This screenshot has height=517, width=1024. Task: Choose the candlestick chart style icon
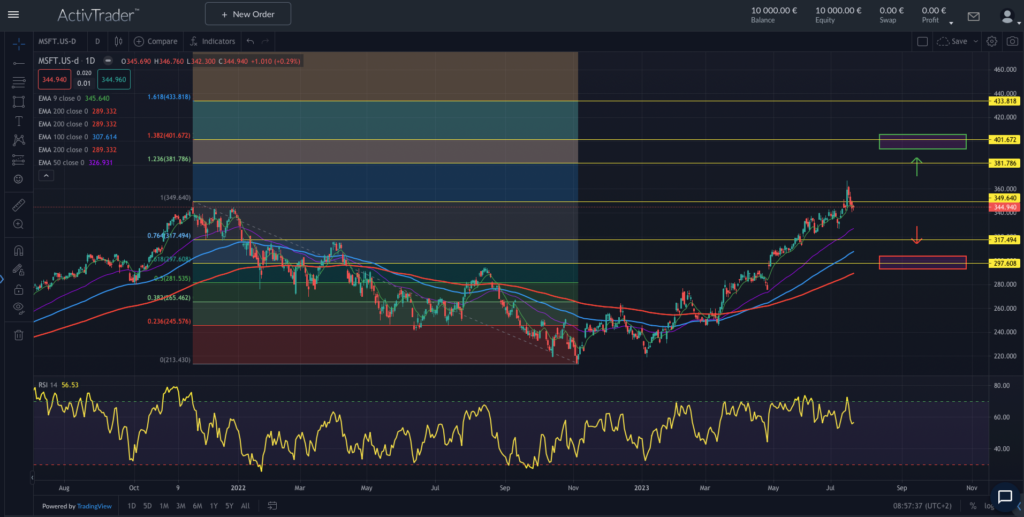[118, 41]
